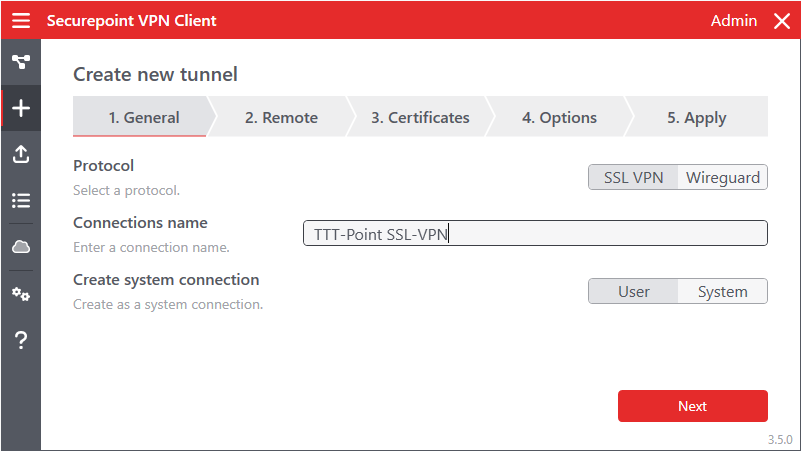This screenshot has width=801, height=451.
Task: Select Wireguard protocol
Action: tap(722, 178)
